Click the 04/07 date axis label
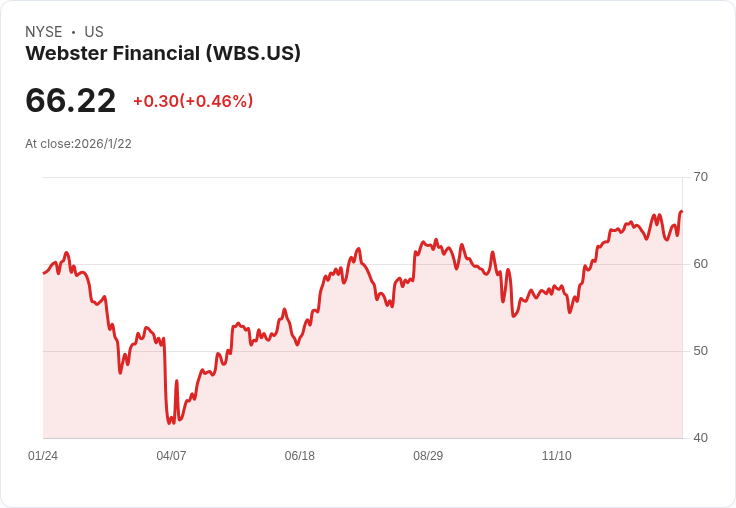 click(x=171, y=455)
